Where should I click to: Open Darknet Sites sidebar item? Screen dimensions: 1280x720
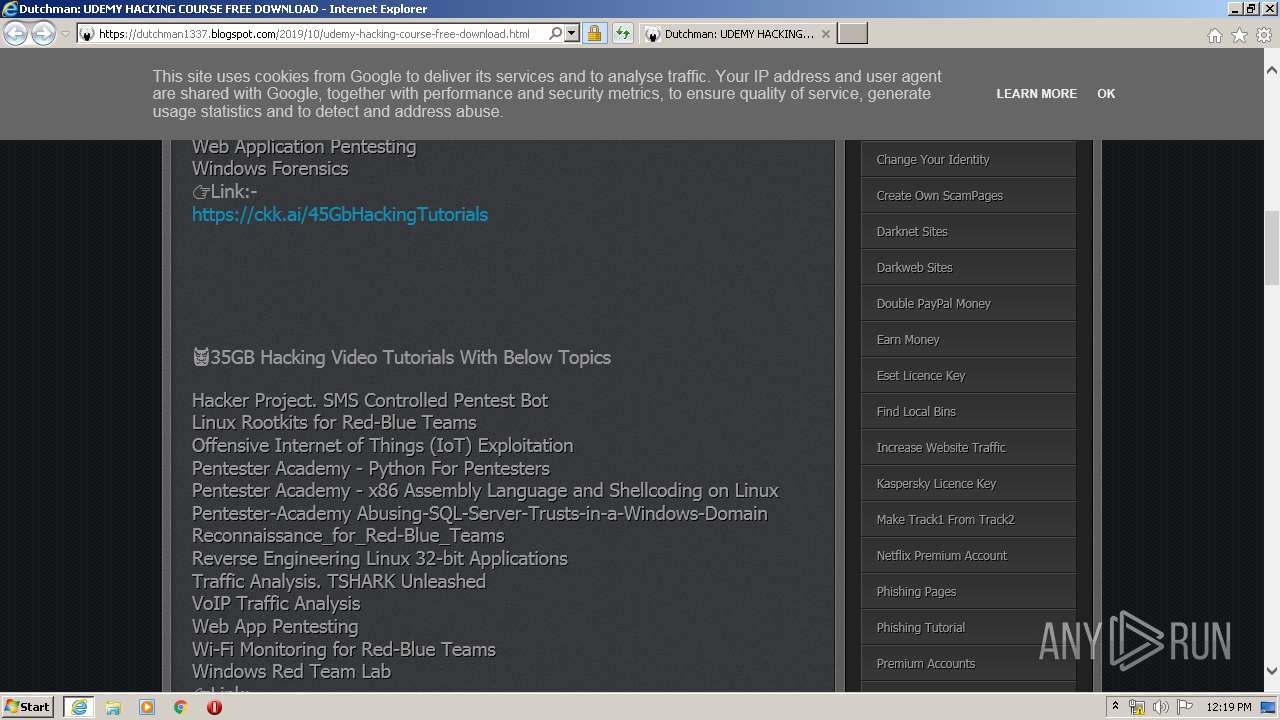click(x=968, y=231)
